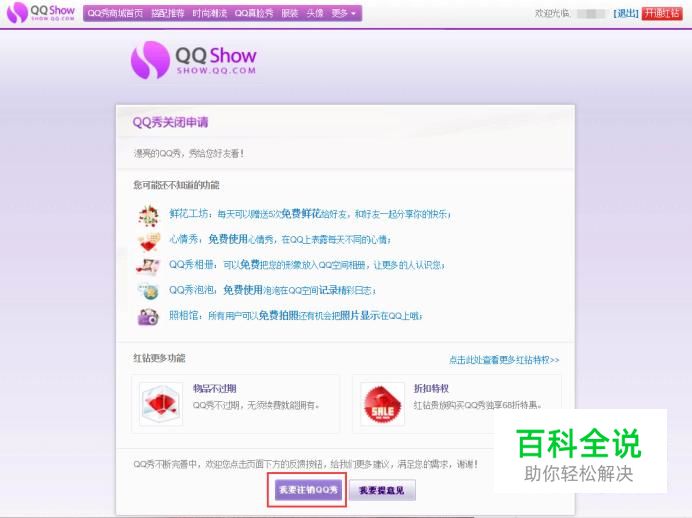This screenshot has width=692, height=518.
Task: Open the 服装 nav item
Action: click(290, 13)
